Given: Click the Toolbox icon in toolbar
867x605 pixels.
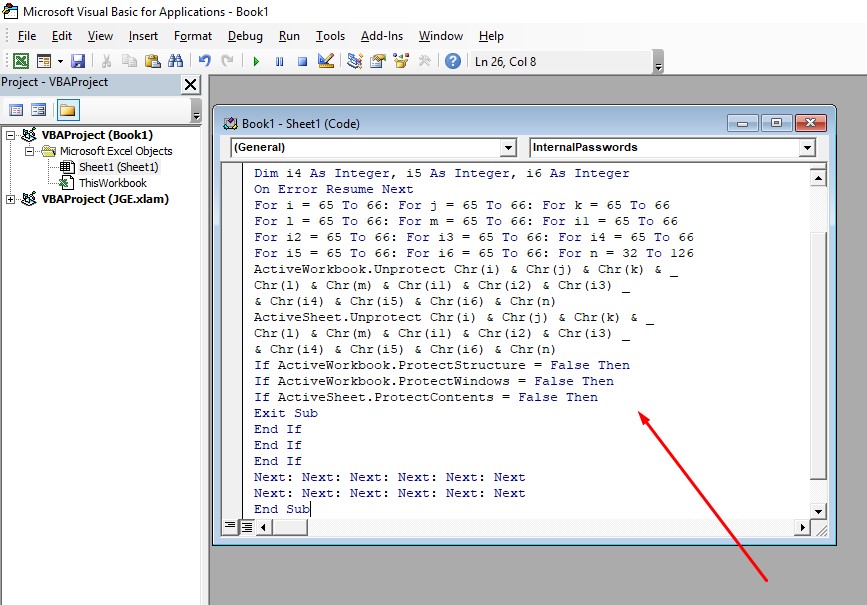Looking at the screenshot, I should 424,61.
